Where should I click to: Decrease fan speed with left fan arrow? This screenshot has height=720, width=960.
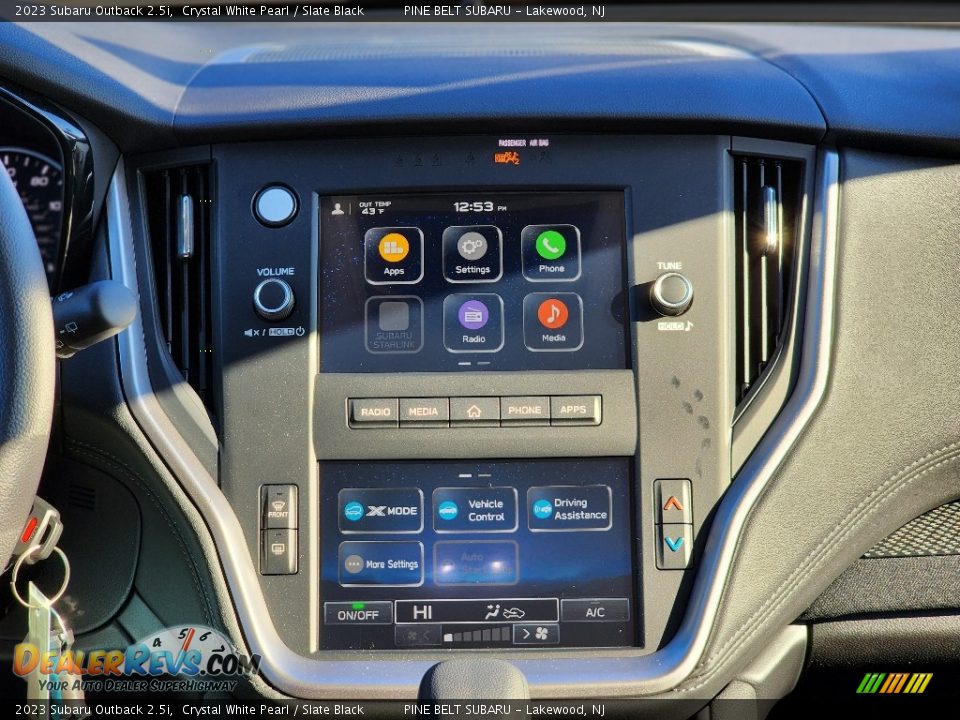click(x=418, y=636)
